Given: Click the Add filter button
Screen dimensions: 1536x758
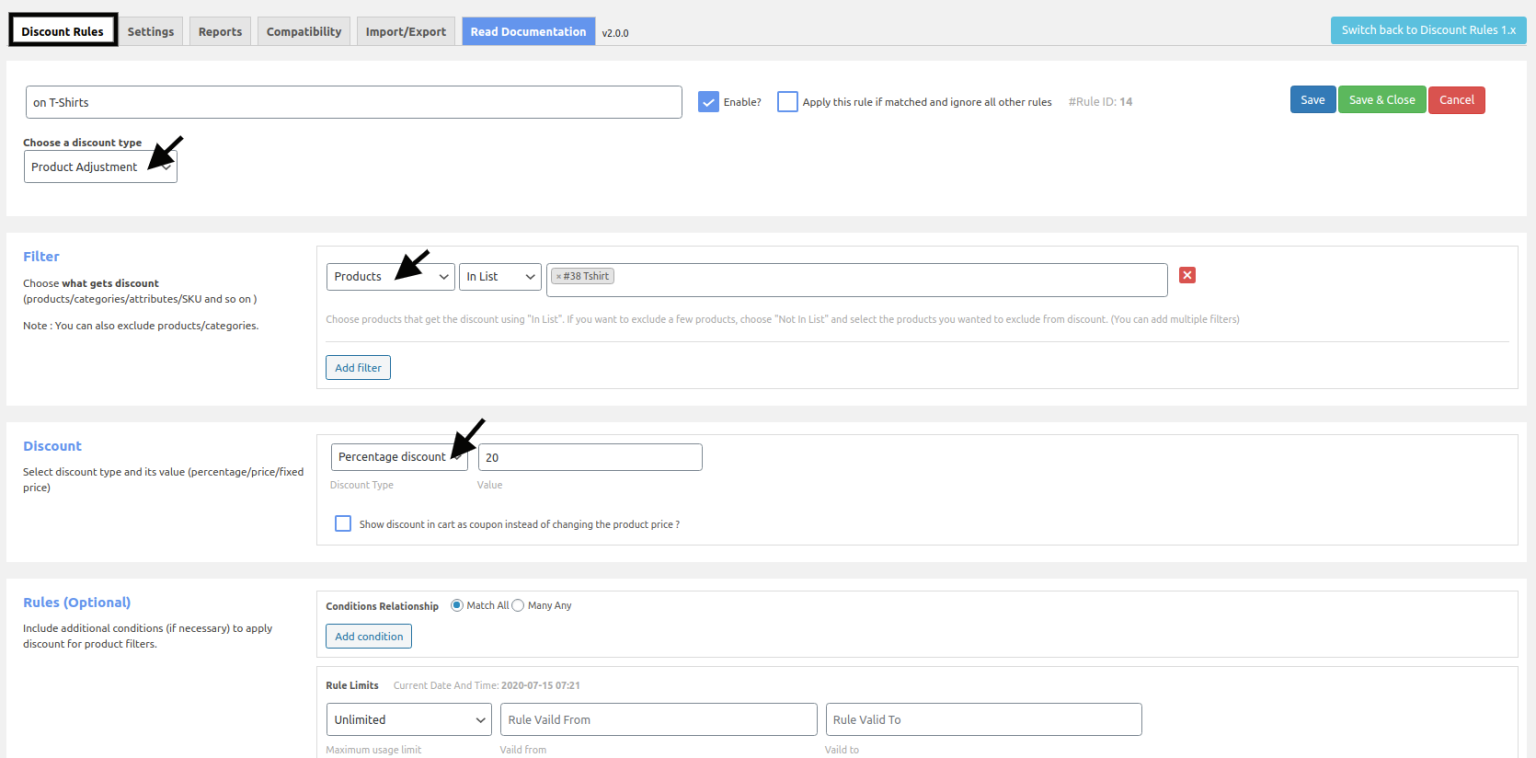Looking at the screenshot, I should pos(357,367).
